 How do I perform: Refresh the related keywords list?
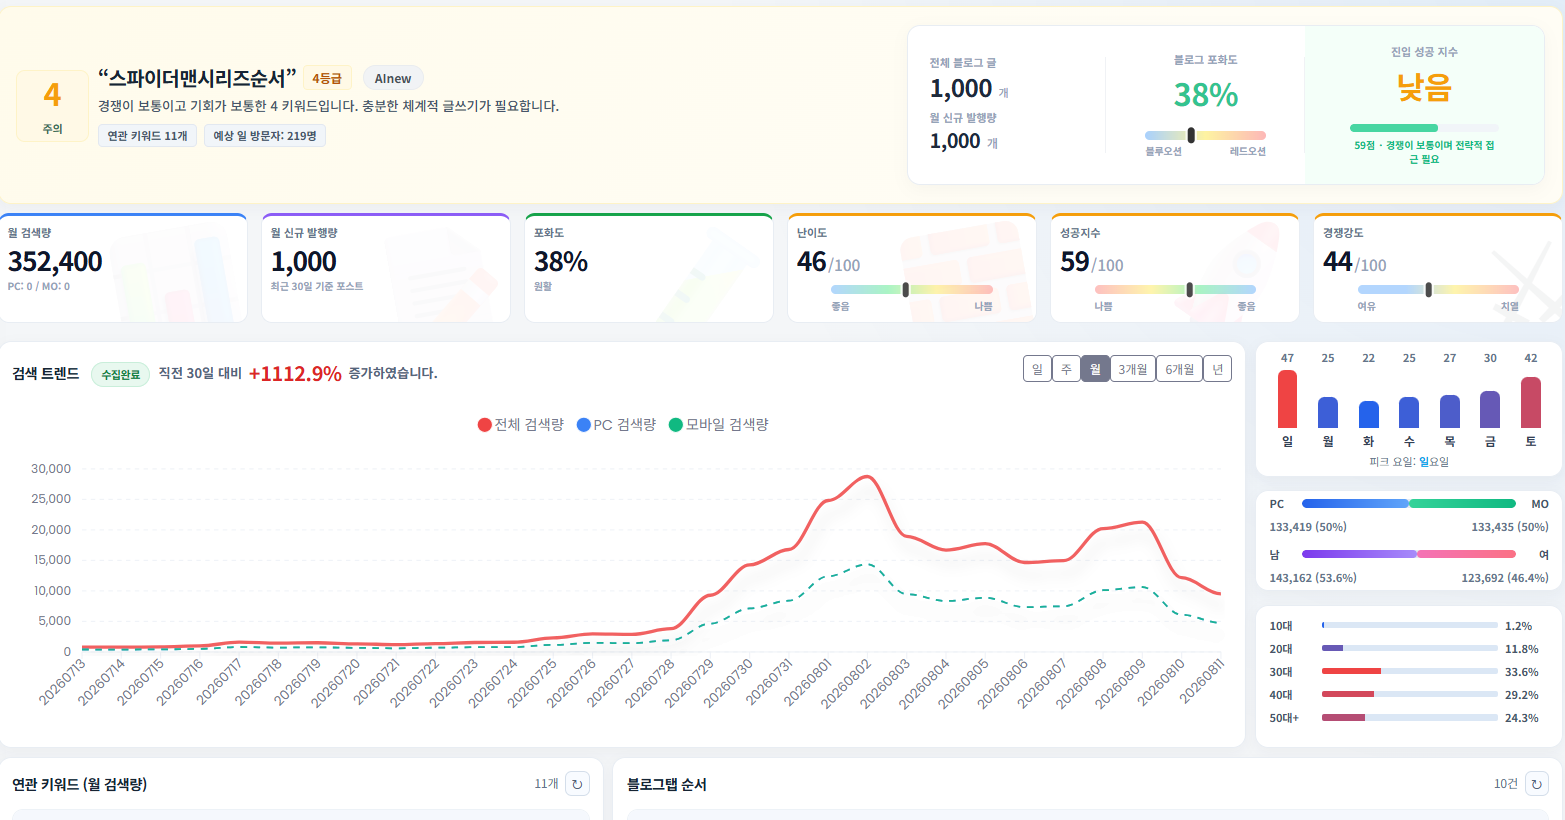pos(577,784)
